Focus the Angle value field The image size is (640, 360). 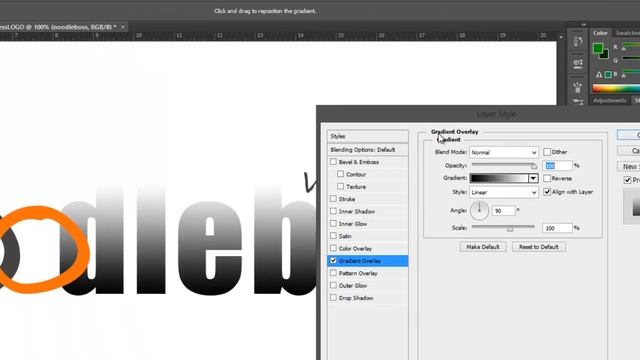click(x=504, y=211)
